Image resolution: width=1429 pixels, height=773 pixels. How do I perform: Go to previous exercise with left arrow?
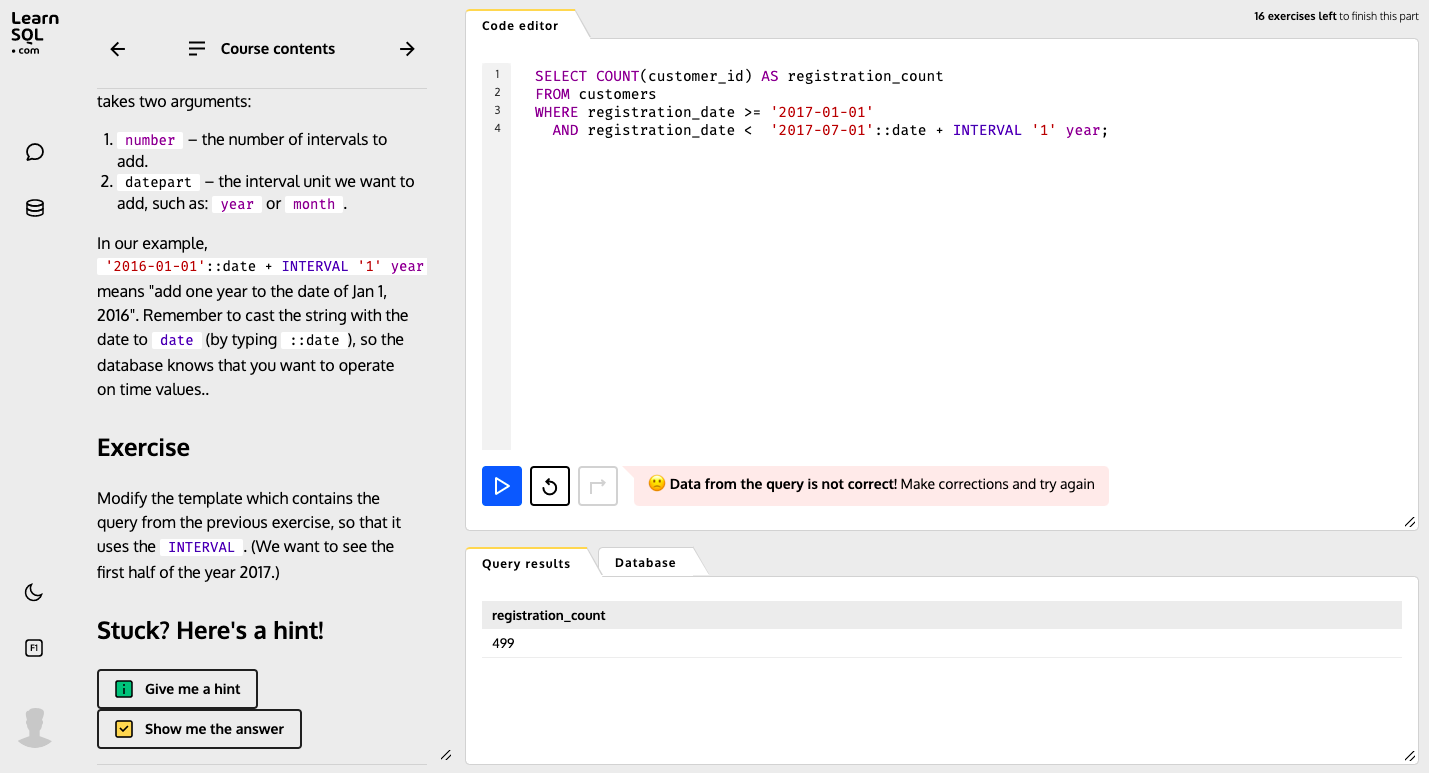[x=118, y=49]
